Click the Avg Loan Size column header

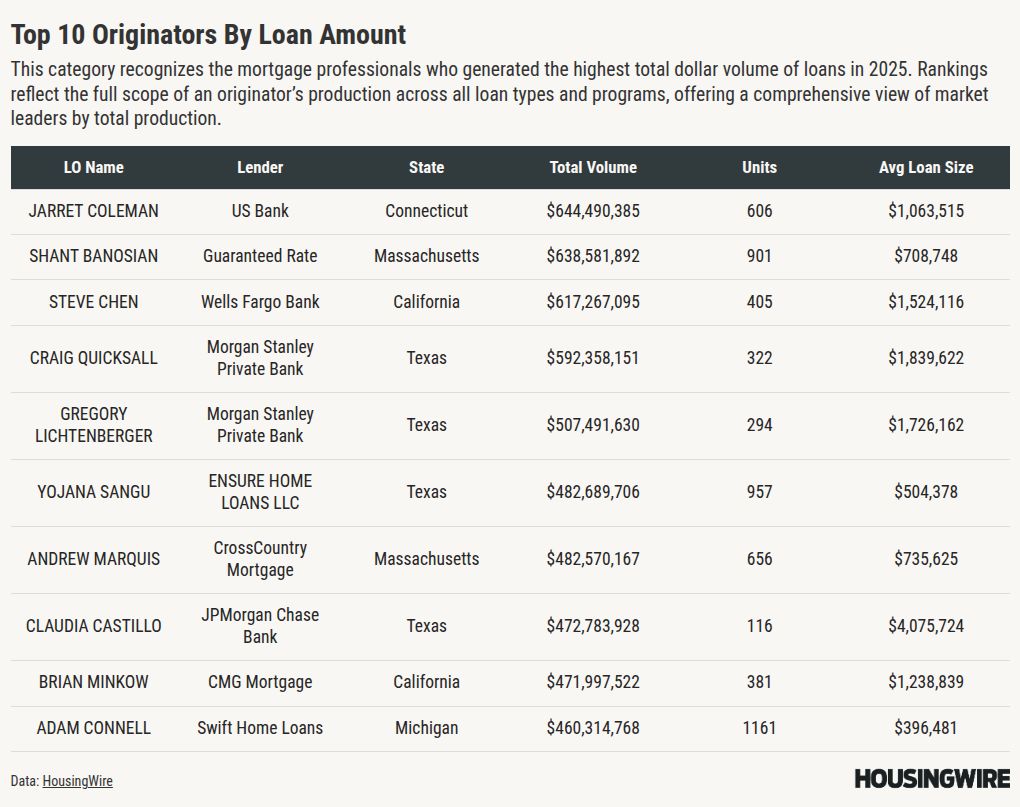click(926, 168)
